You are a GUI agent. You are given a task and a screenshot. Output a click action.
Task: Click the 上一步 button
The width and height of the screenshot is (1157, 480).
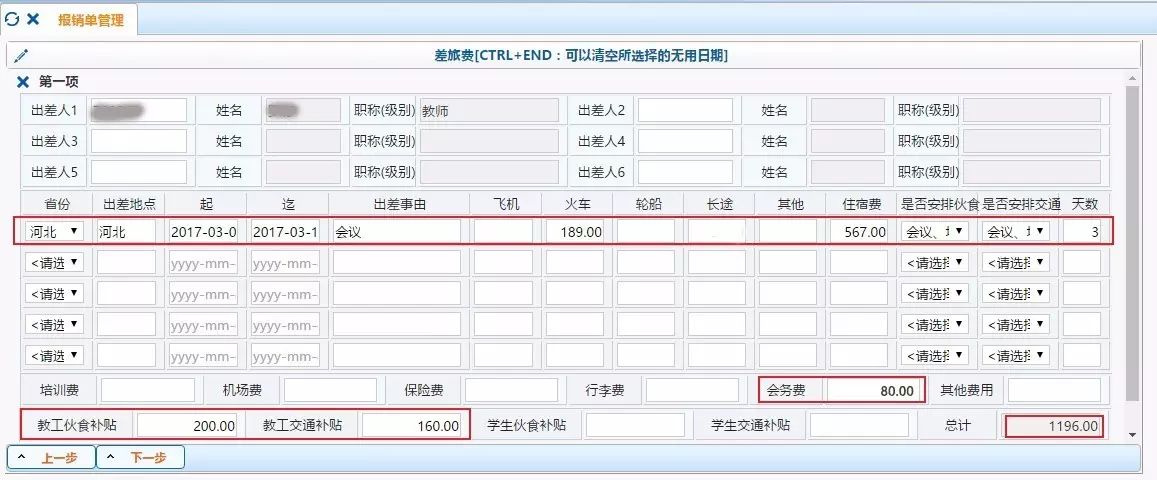point(51,457)
